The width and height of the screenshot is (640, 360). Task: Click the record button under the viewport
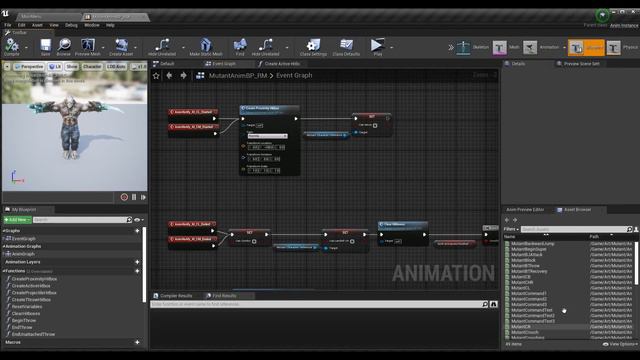click(124, 197)
